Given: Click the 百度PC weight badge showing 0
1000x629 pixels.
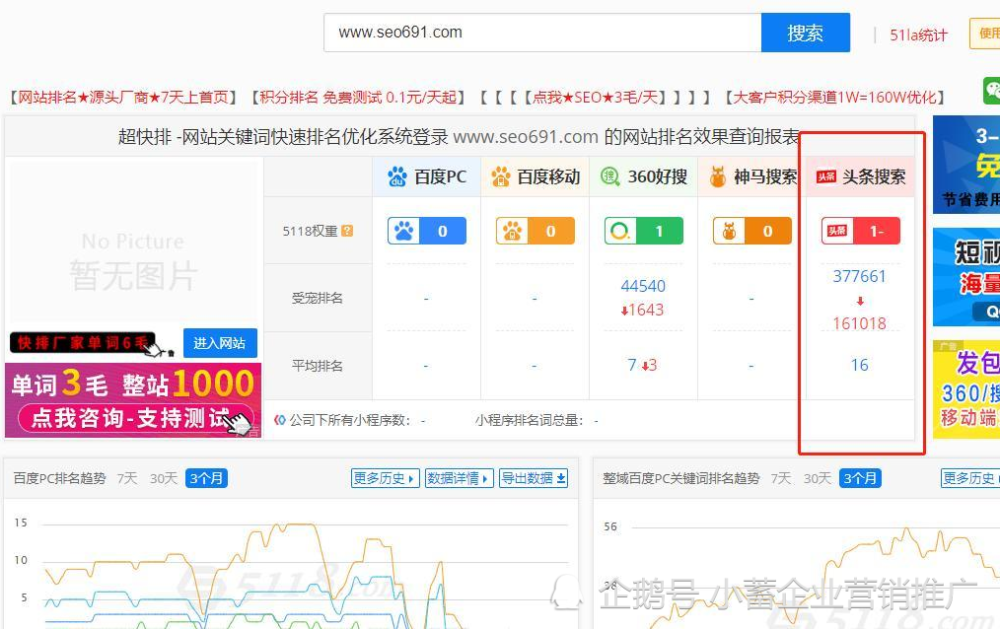Looking at the screenshot, I should point(427,231).
